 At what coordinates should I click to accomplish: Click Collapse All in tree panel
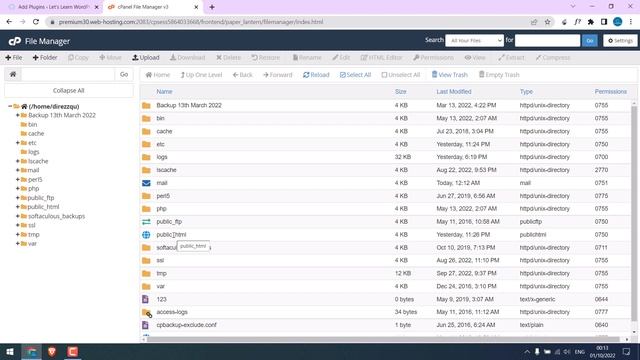tap(69, 91)
